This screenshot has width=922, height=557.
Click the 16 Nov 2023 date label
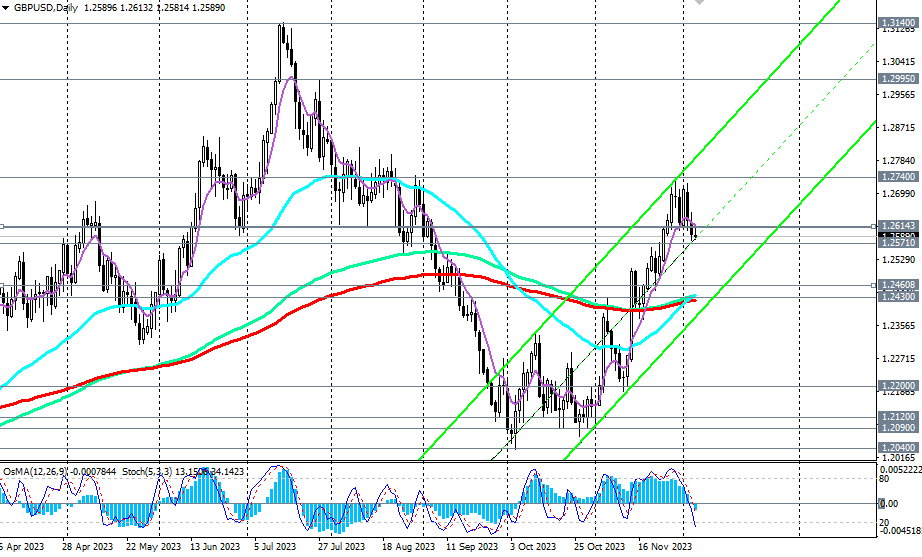[665, 546]
